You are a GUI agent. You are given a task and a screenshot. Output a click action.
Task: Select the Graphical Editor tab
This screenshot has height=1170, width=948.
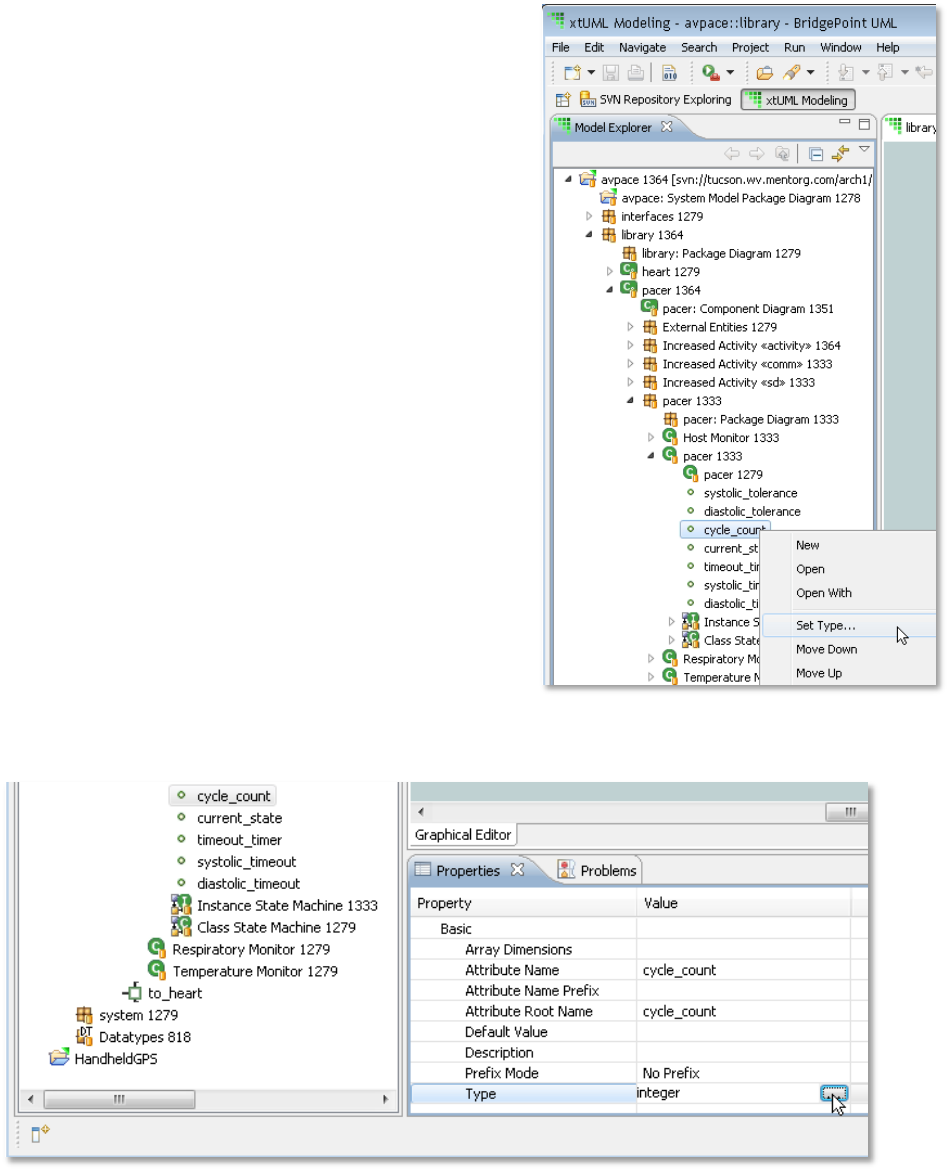(463, 834)
